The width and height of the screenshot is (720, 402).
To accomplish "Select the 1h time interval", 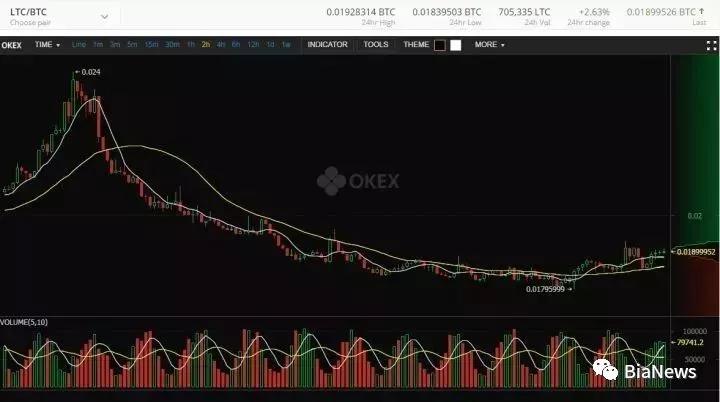I will 191,45.
